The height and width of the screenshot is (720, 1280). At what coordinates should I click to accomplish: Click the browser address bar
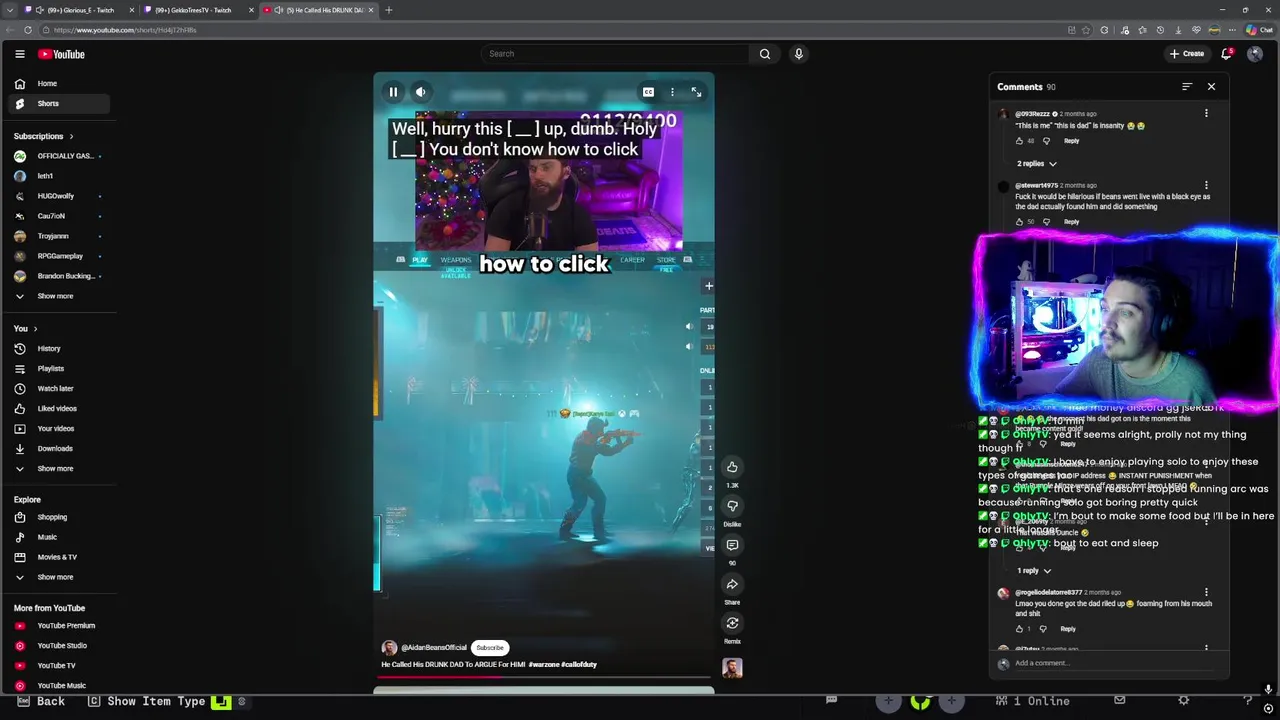pos(550,30)
